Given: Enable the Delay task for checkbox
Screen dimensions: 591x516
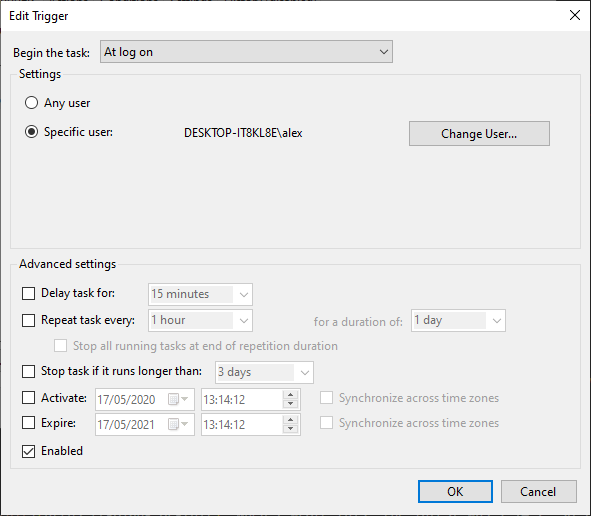Looking at the screenshot, I should point(28,293).
